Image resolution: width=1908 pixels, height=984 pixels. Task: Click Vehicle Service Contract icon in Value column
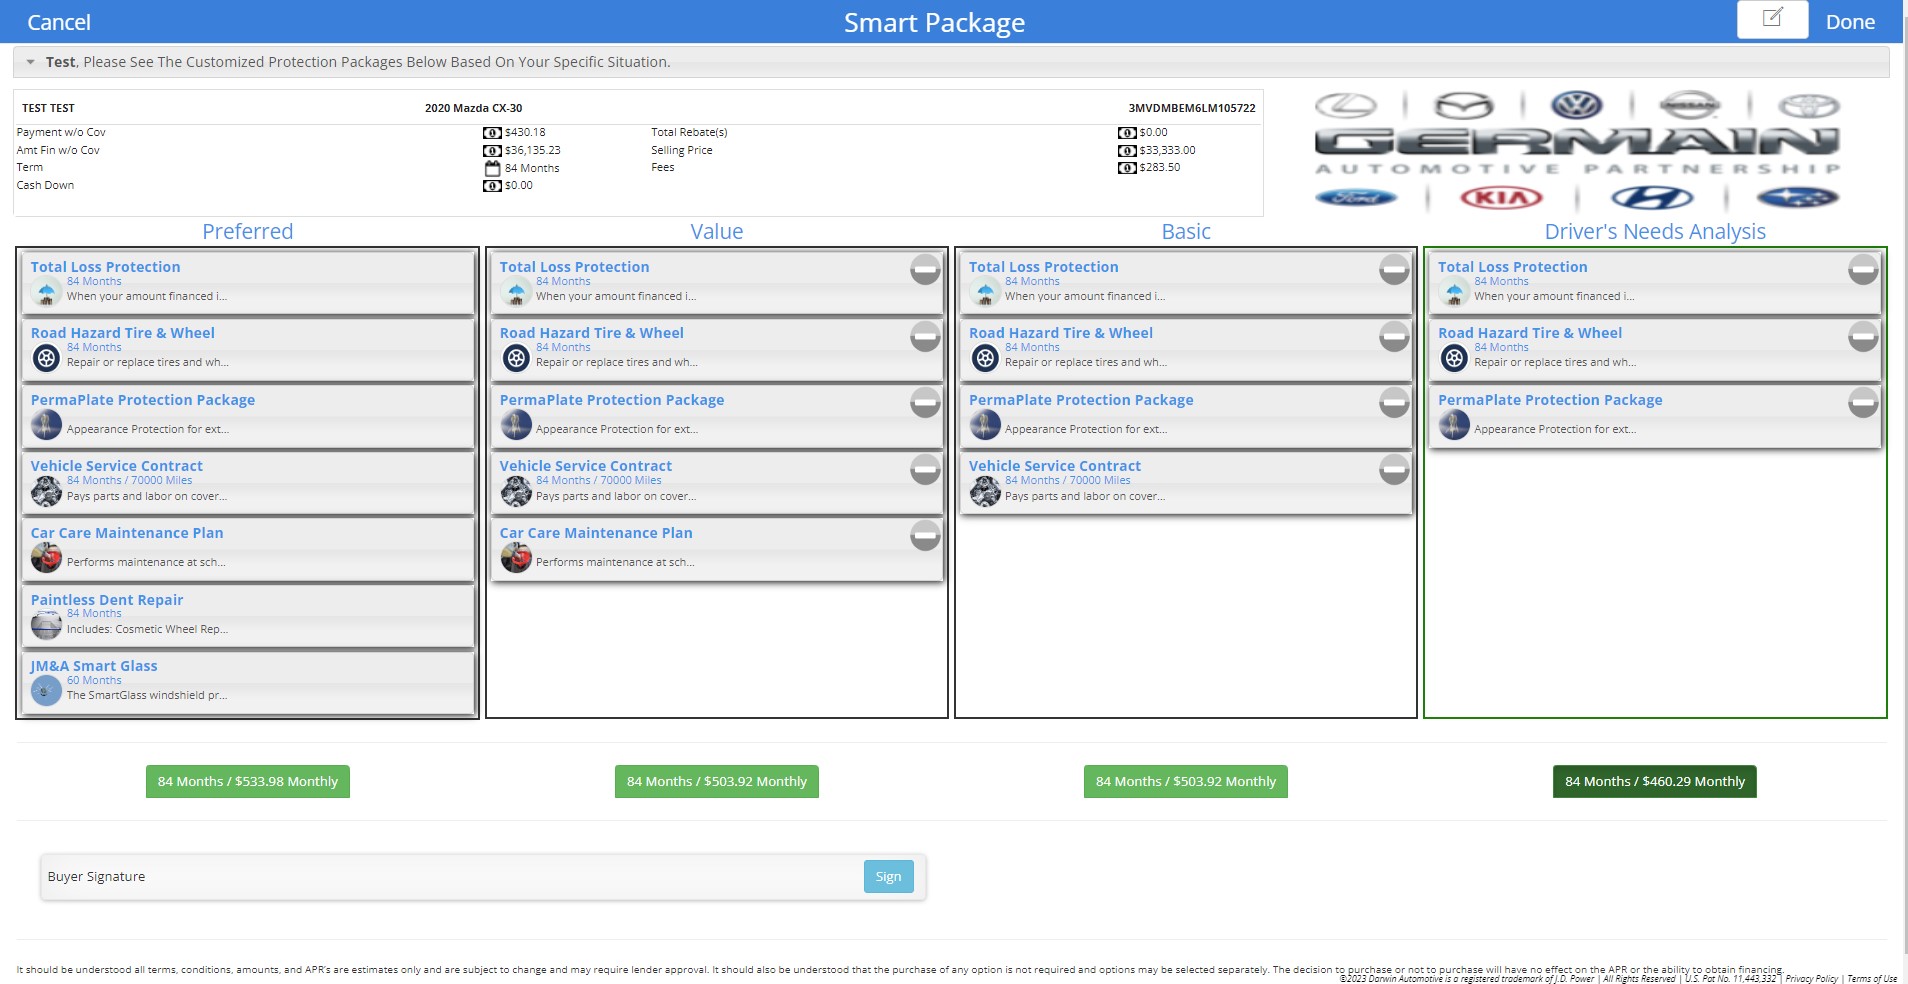pyautogui.click(x=516, y=491)
